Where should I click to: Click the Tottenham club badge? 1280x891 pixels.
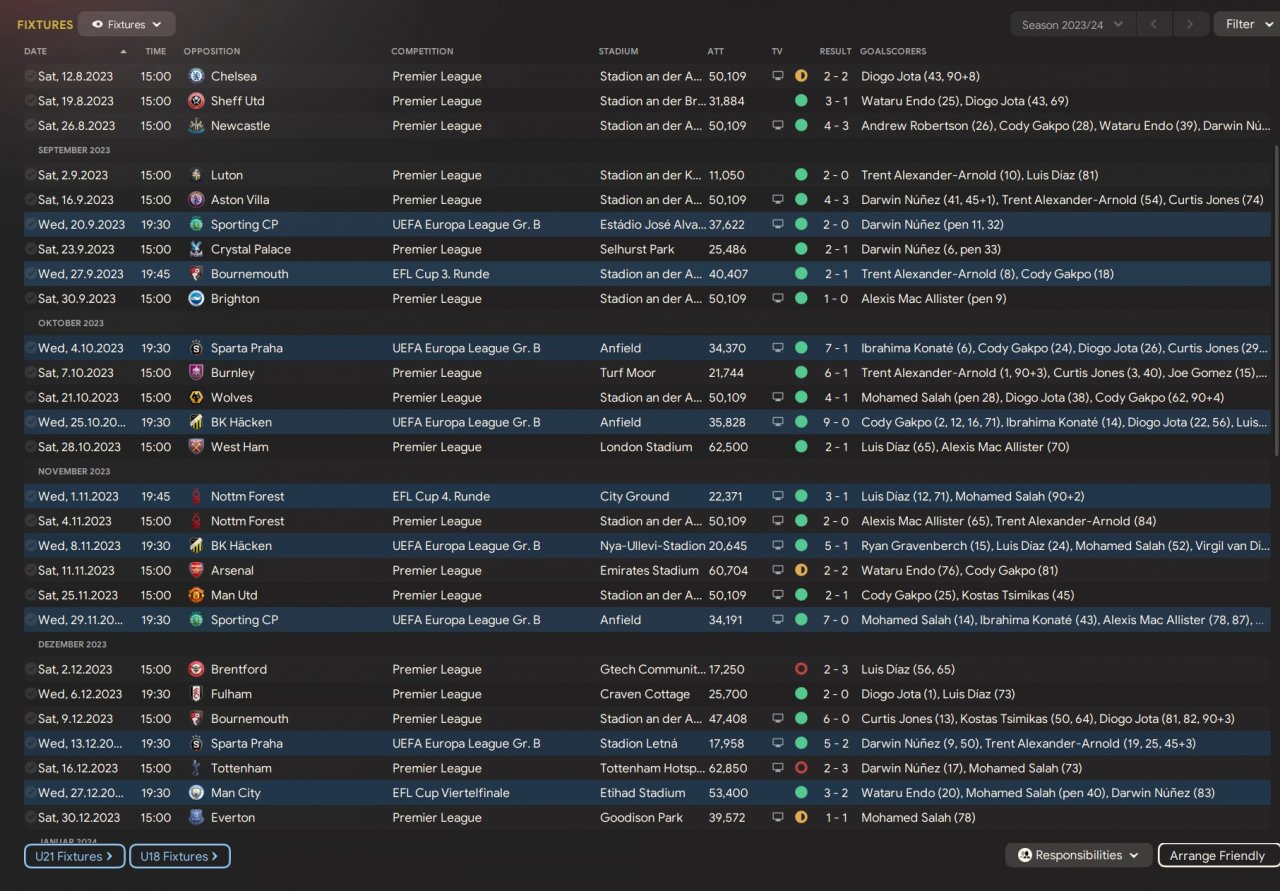196,768
